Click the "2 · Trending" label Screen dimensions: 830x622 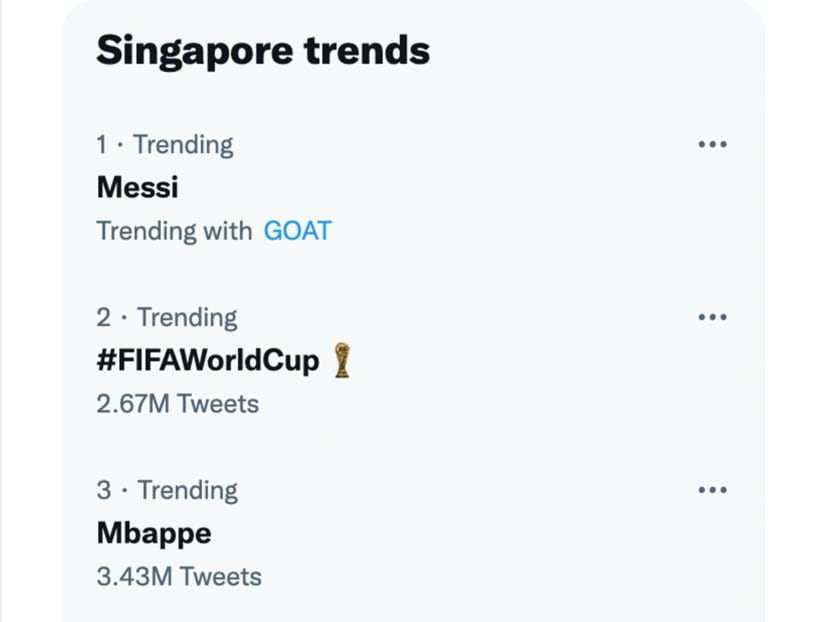point(167,317)
